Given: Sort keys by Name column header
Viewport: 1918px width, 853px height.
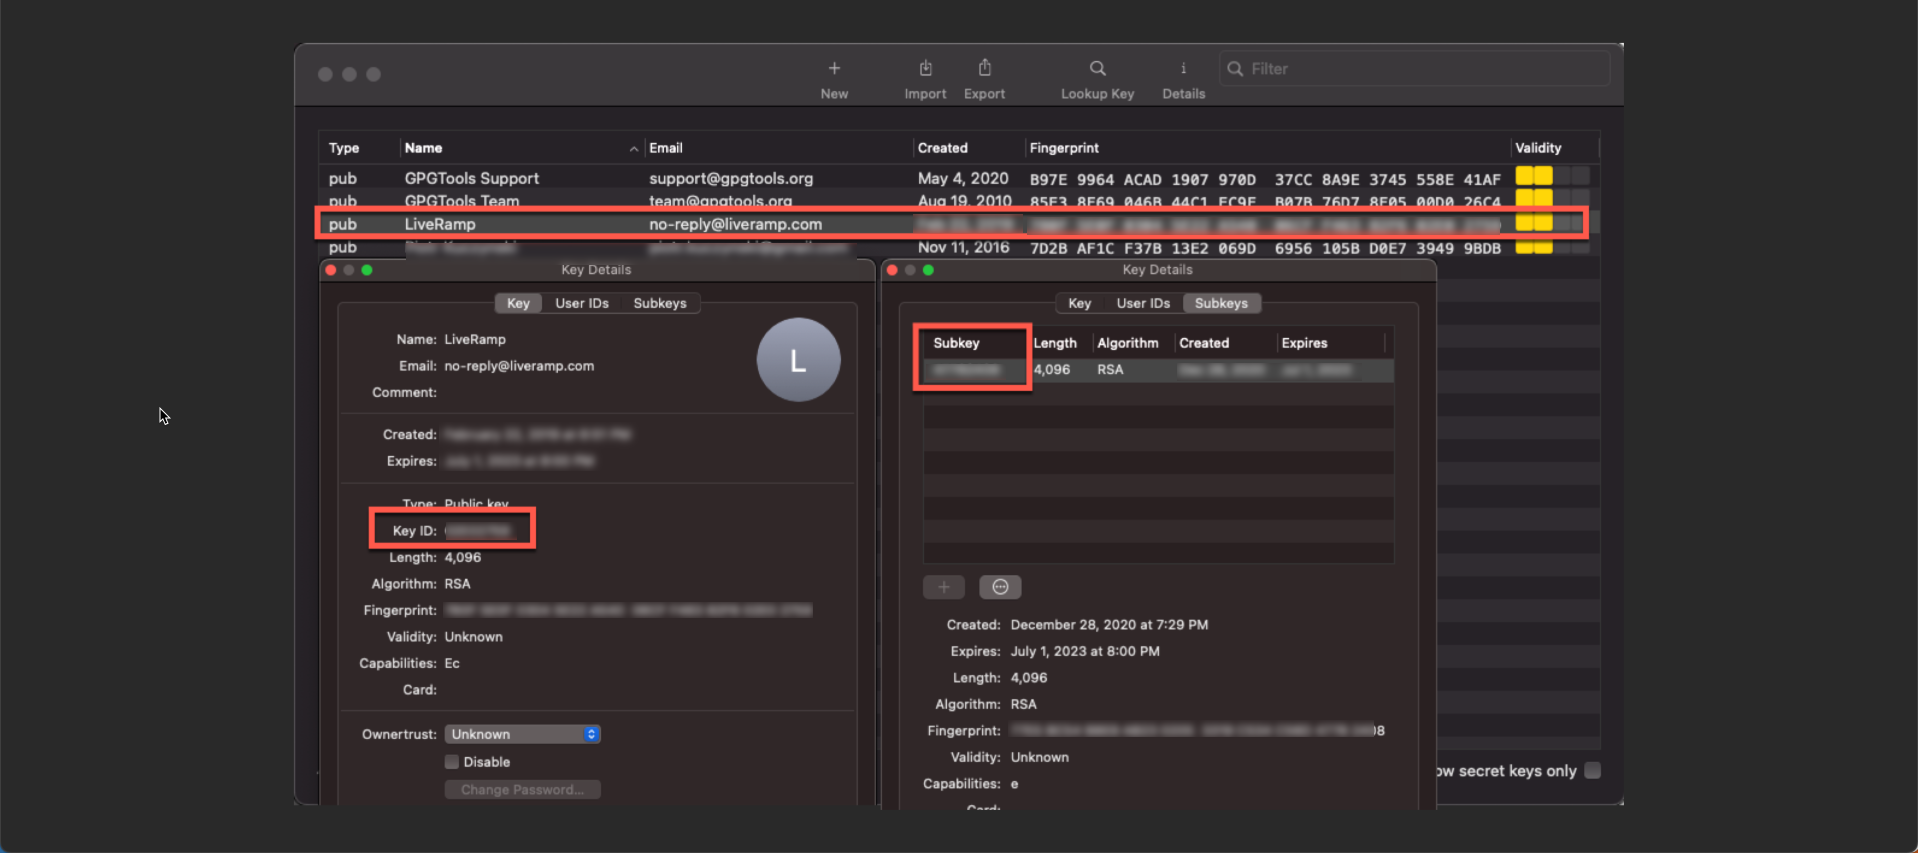Looking at the screenshot, I should tap(423, 148).
